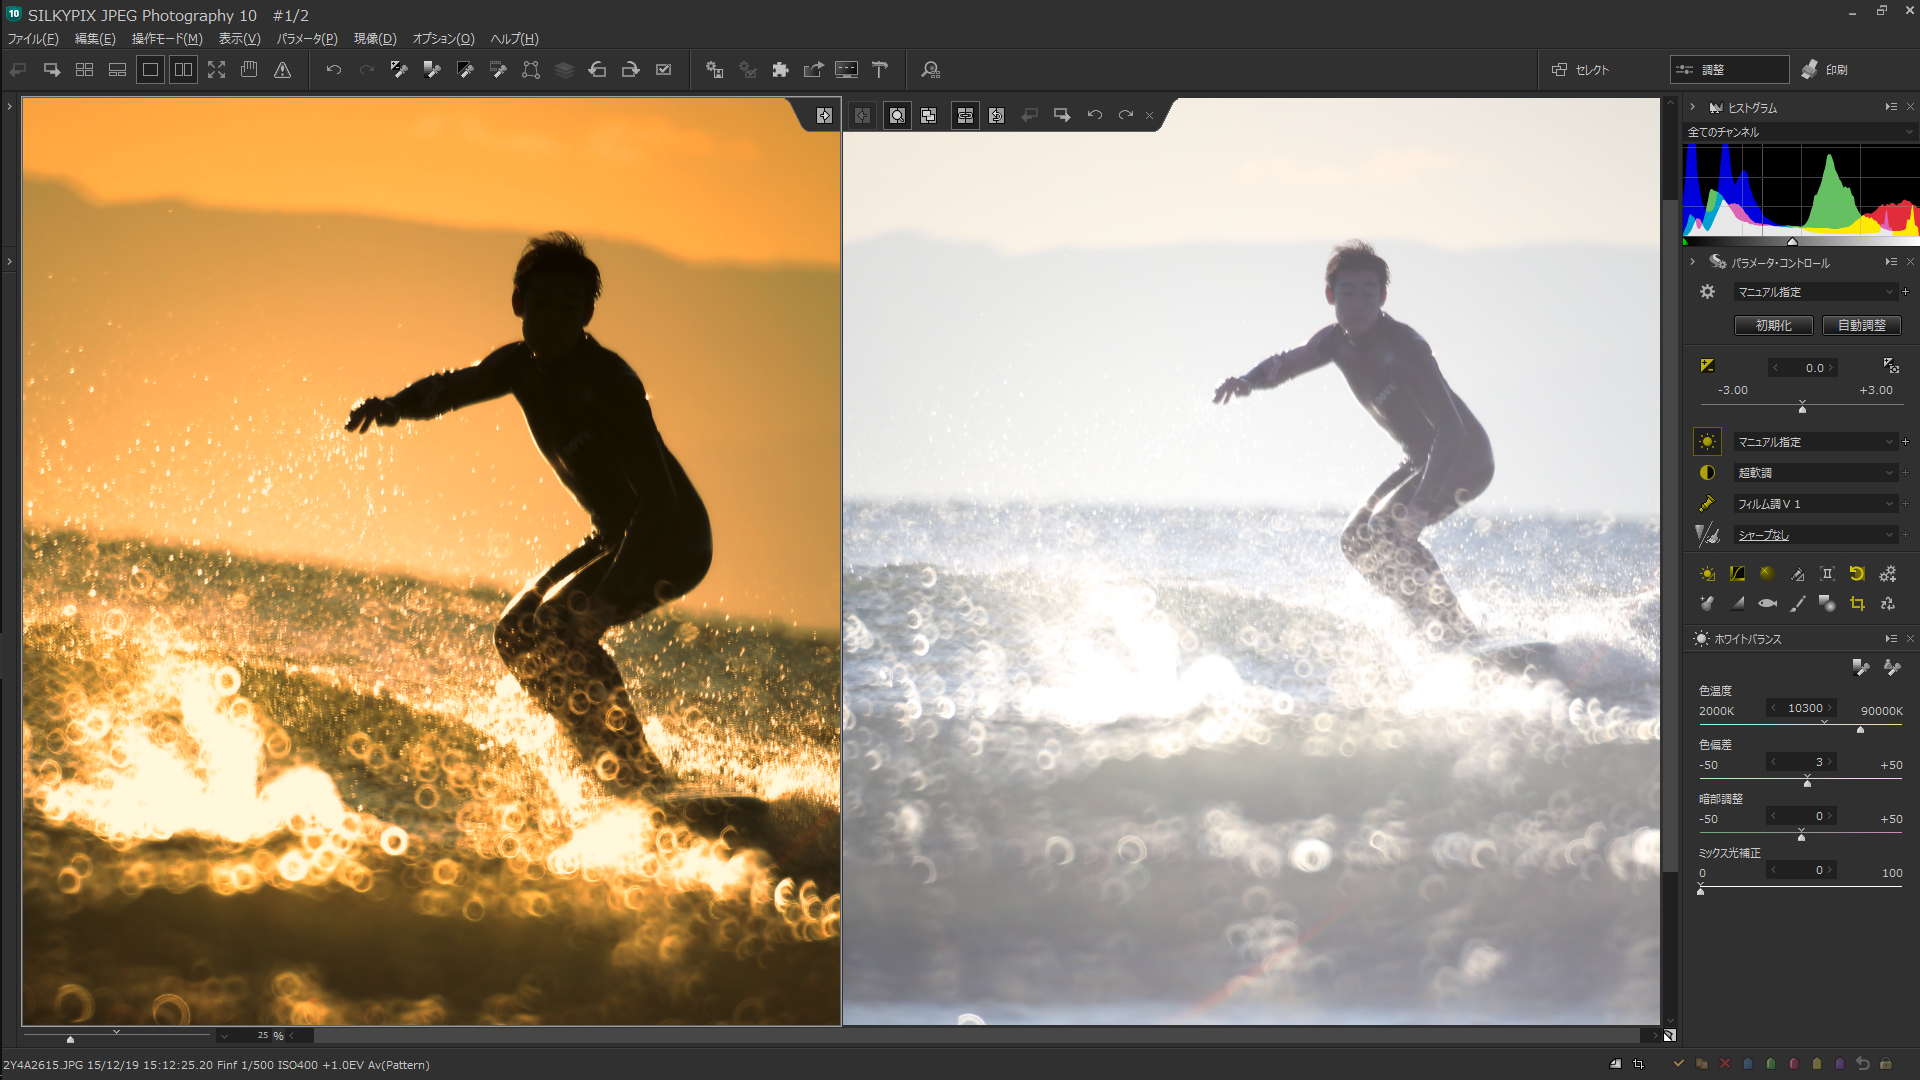Select the rotation tool icon
Image resolution: width=1920 pixels, height=1080 pixels.
(x=1857, y=574)
